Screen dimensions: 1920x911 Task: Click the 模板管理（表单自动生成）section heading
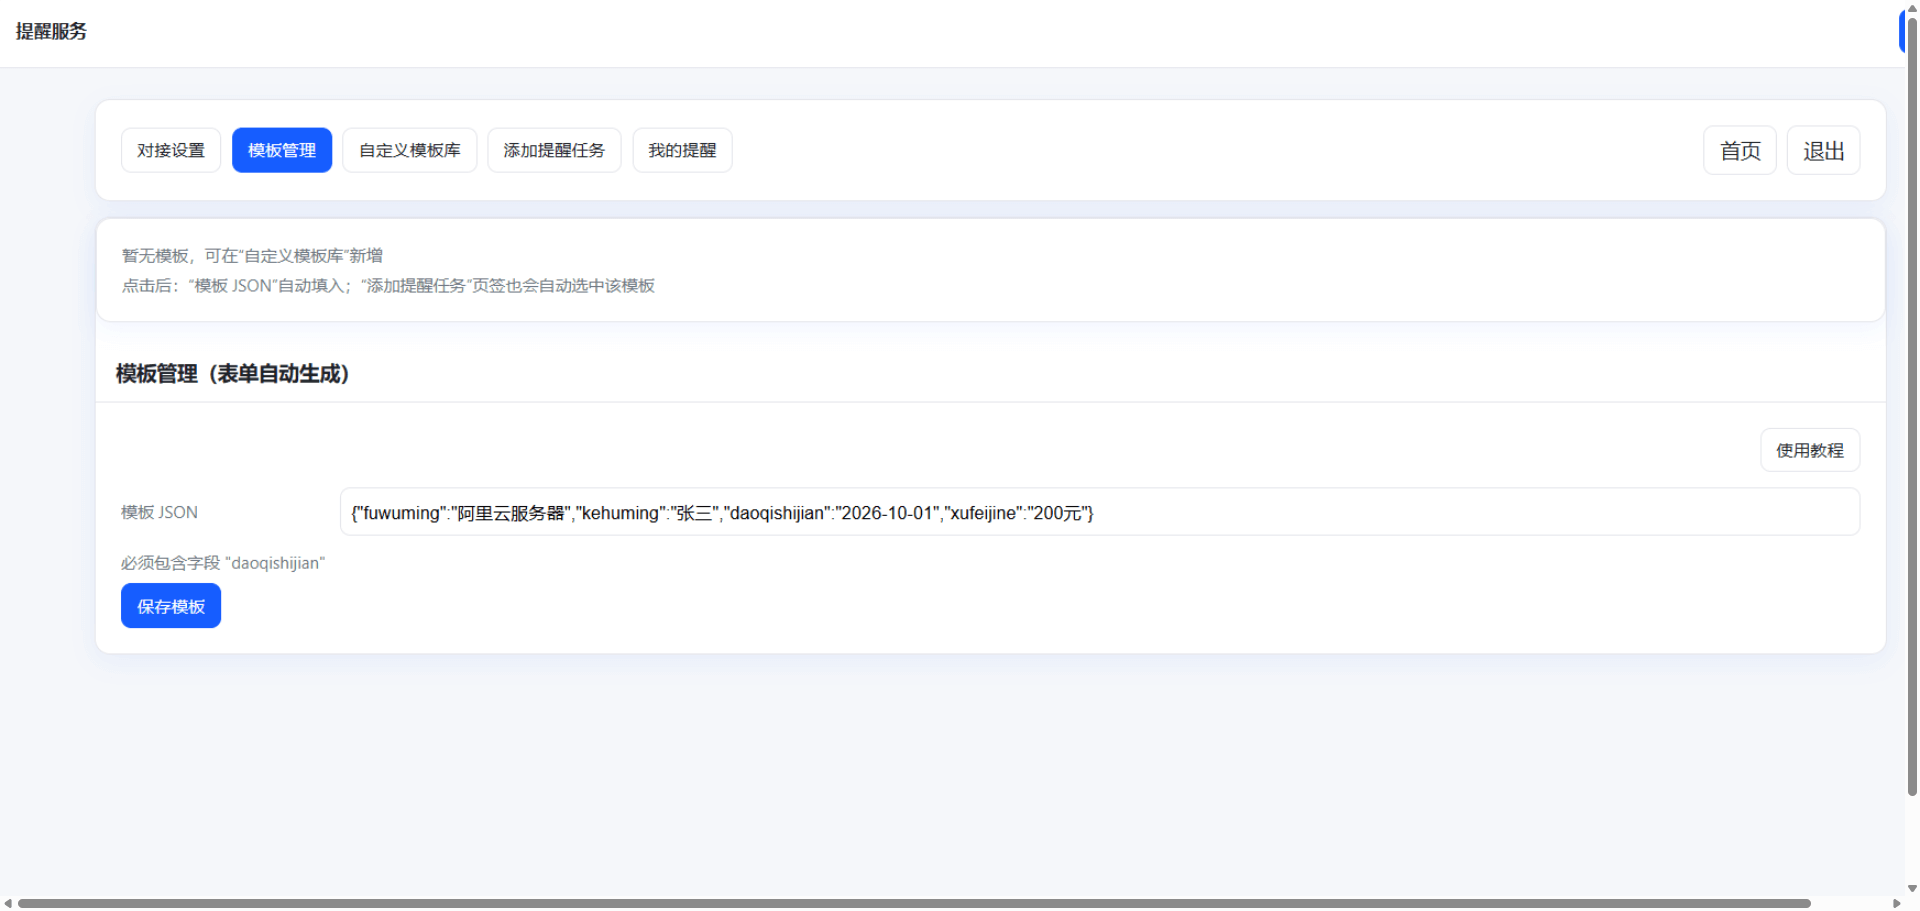233,374
